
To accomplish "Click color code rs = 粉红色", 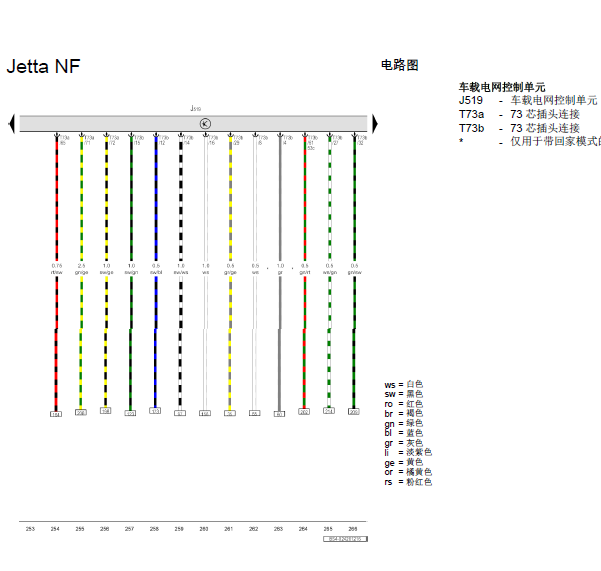I will (408, 482).
